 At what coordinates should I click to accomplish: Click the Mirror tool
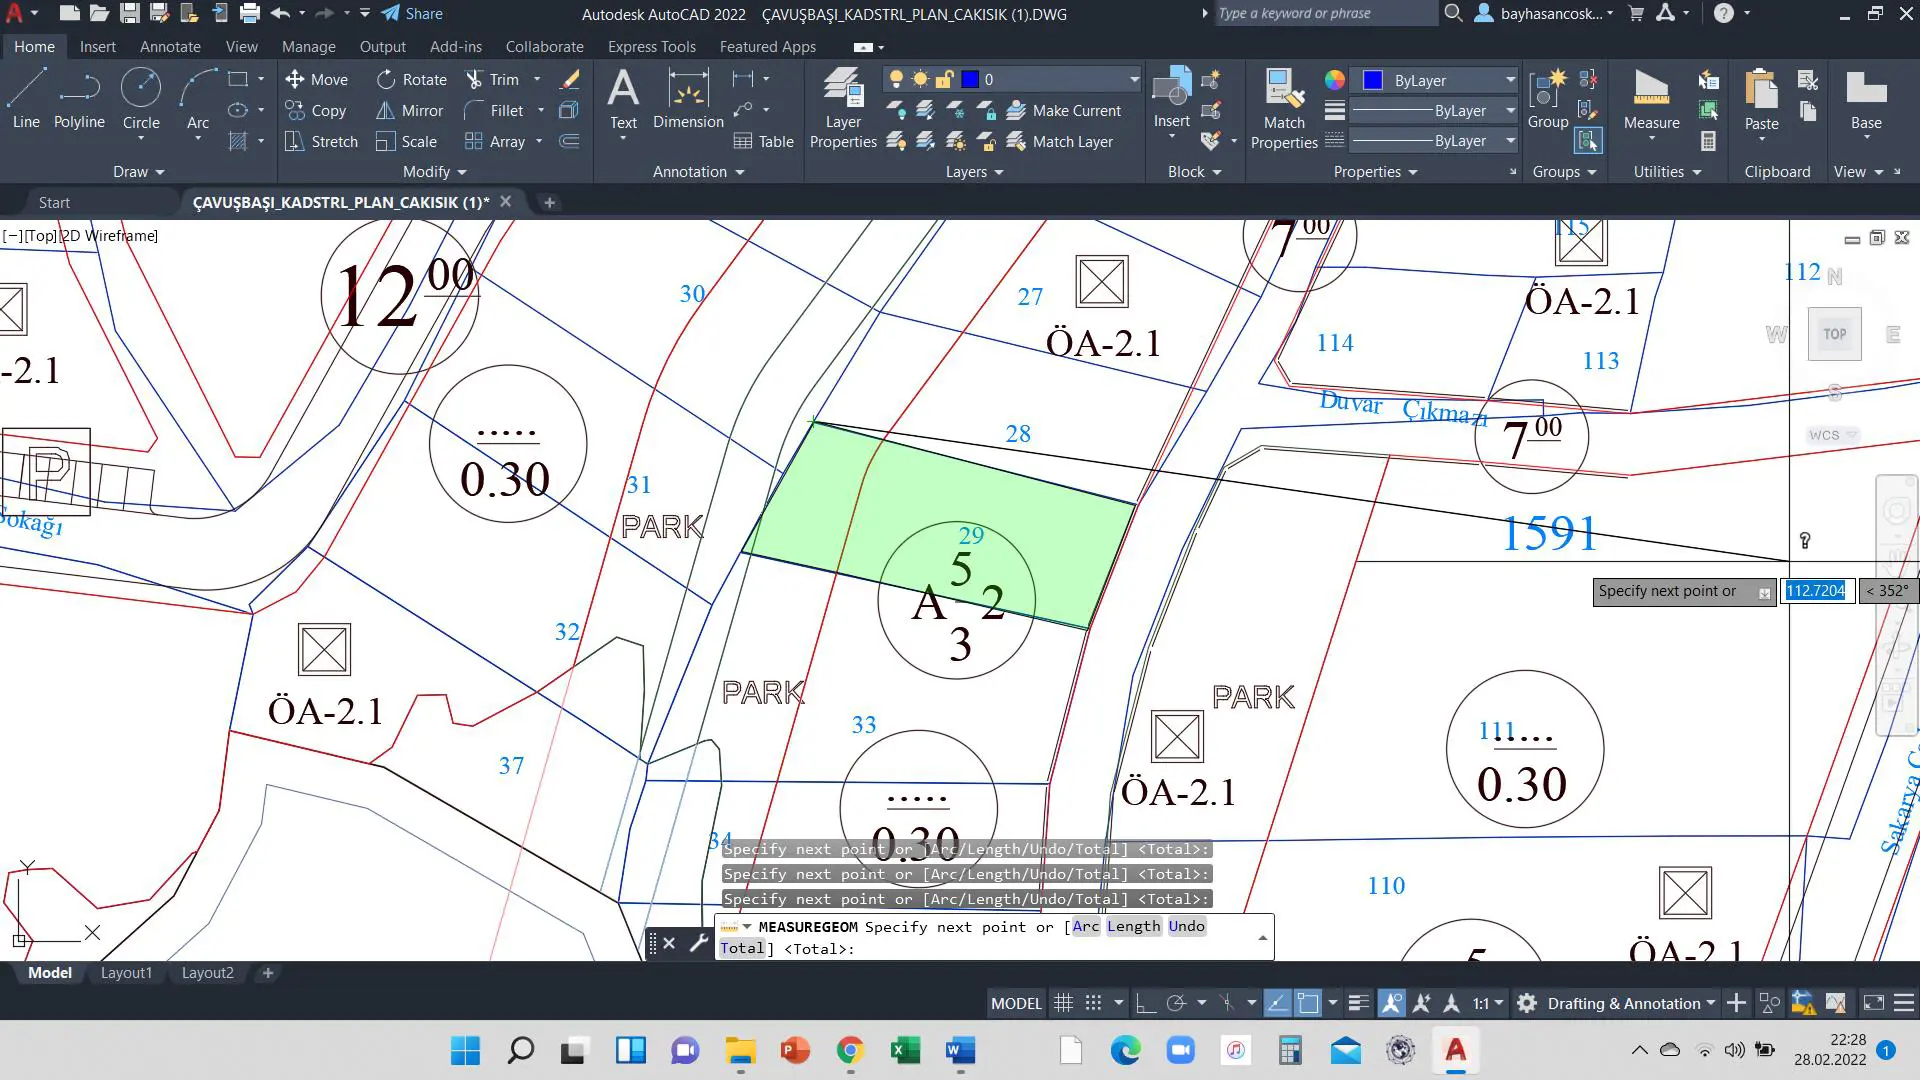tap(409, 110)
